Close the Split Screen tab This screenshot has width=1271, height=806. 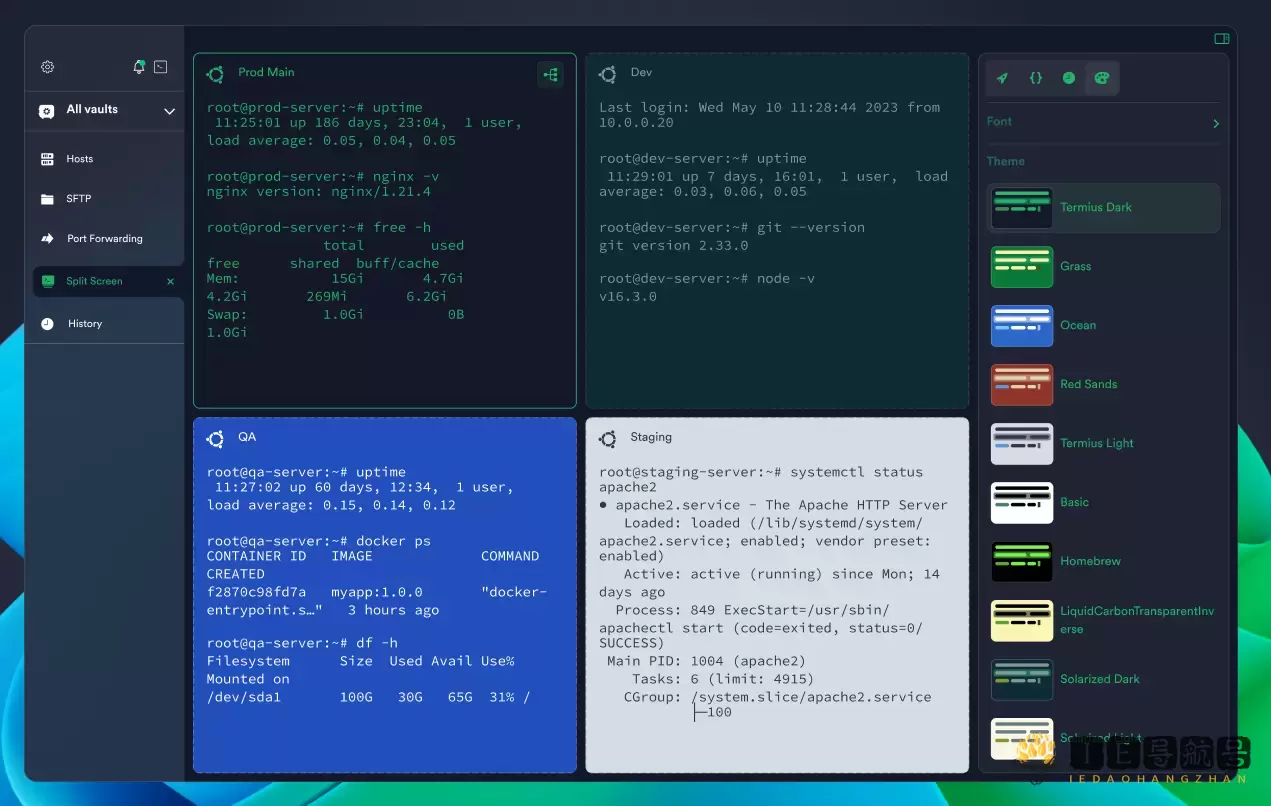pos(171,282)
